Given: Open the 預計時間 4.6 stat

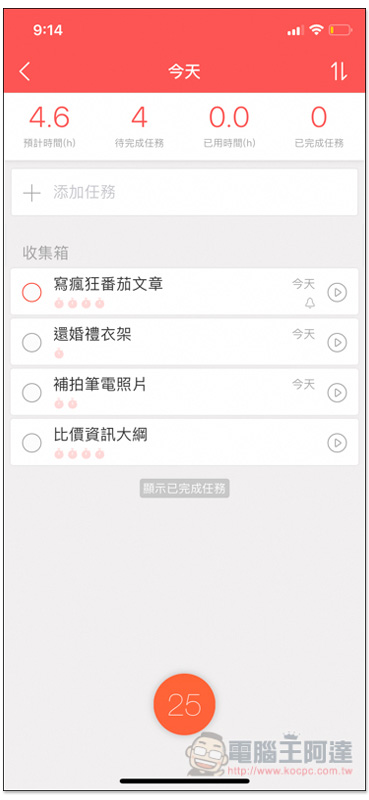Looking at the screenshot, I should [50, 127].
